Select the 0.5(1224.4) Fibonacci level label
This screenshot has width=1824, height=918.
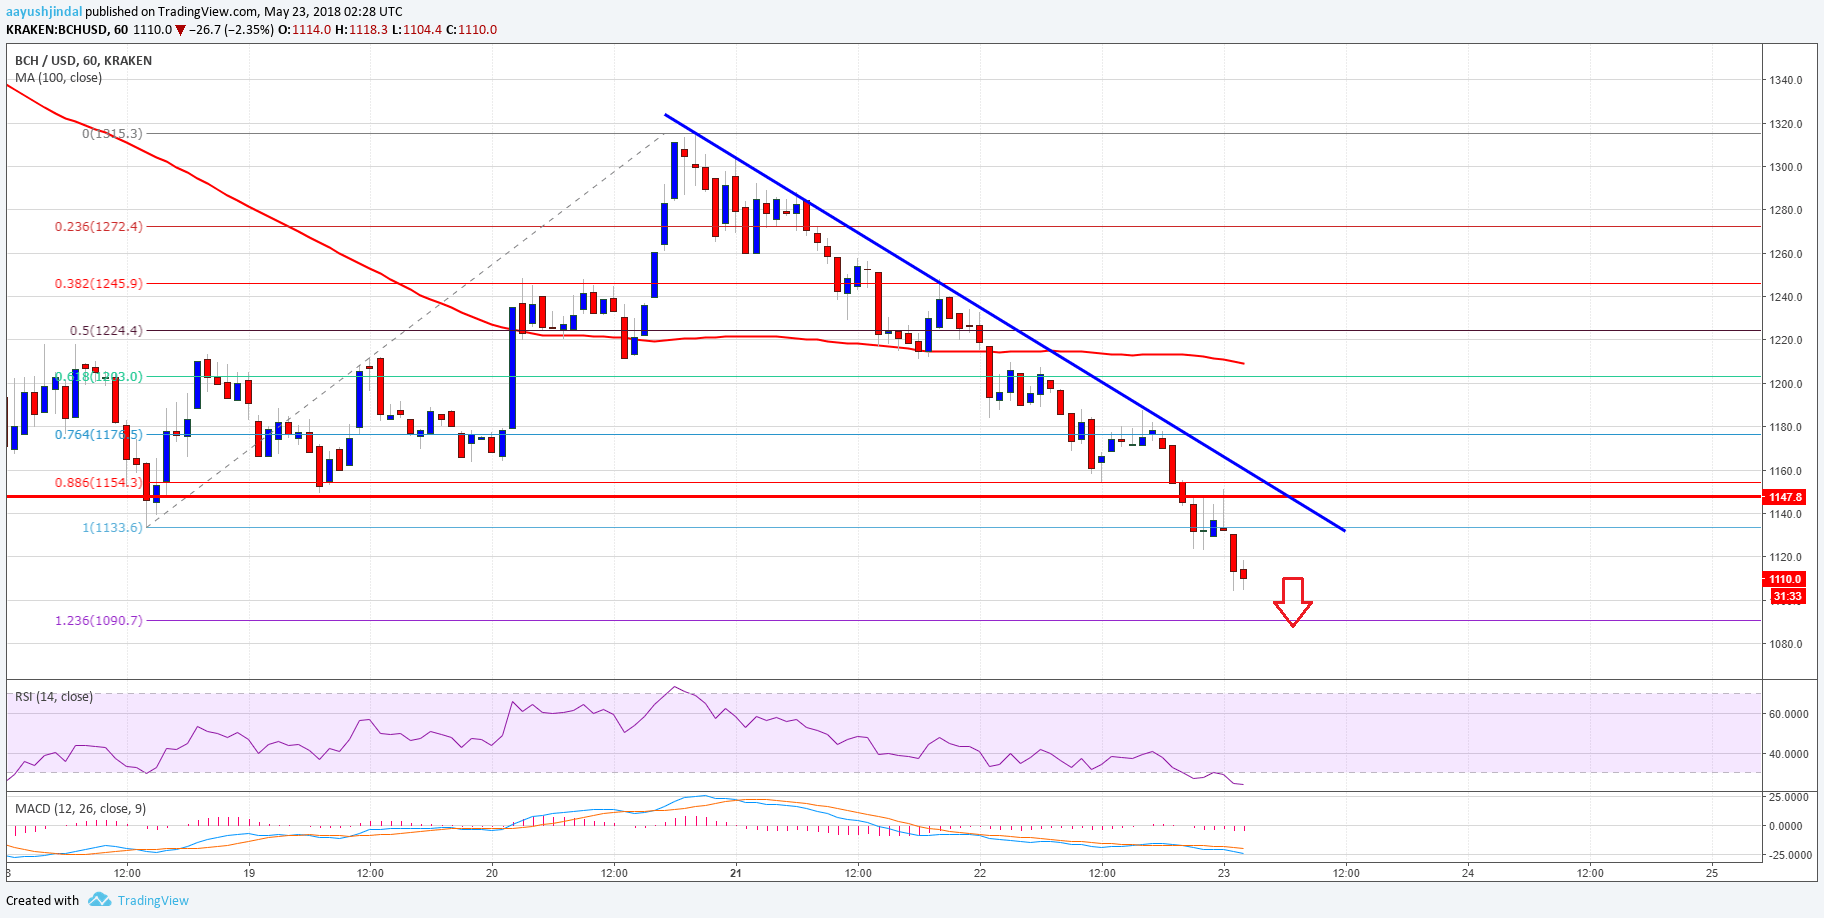click(x=106, y=330)
